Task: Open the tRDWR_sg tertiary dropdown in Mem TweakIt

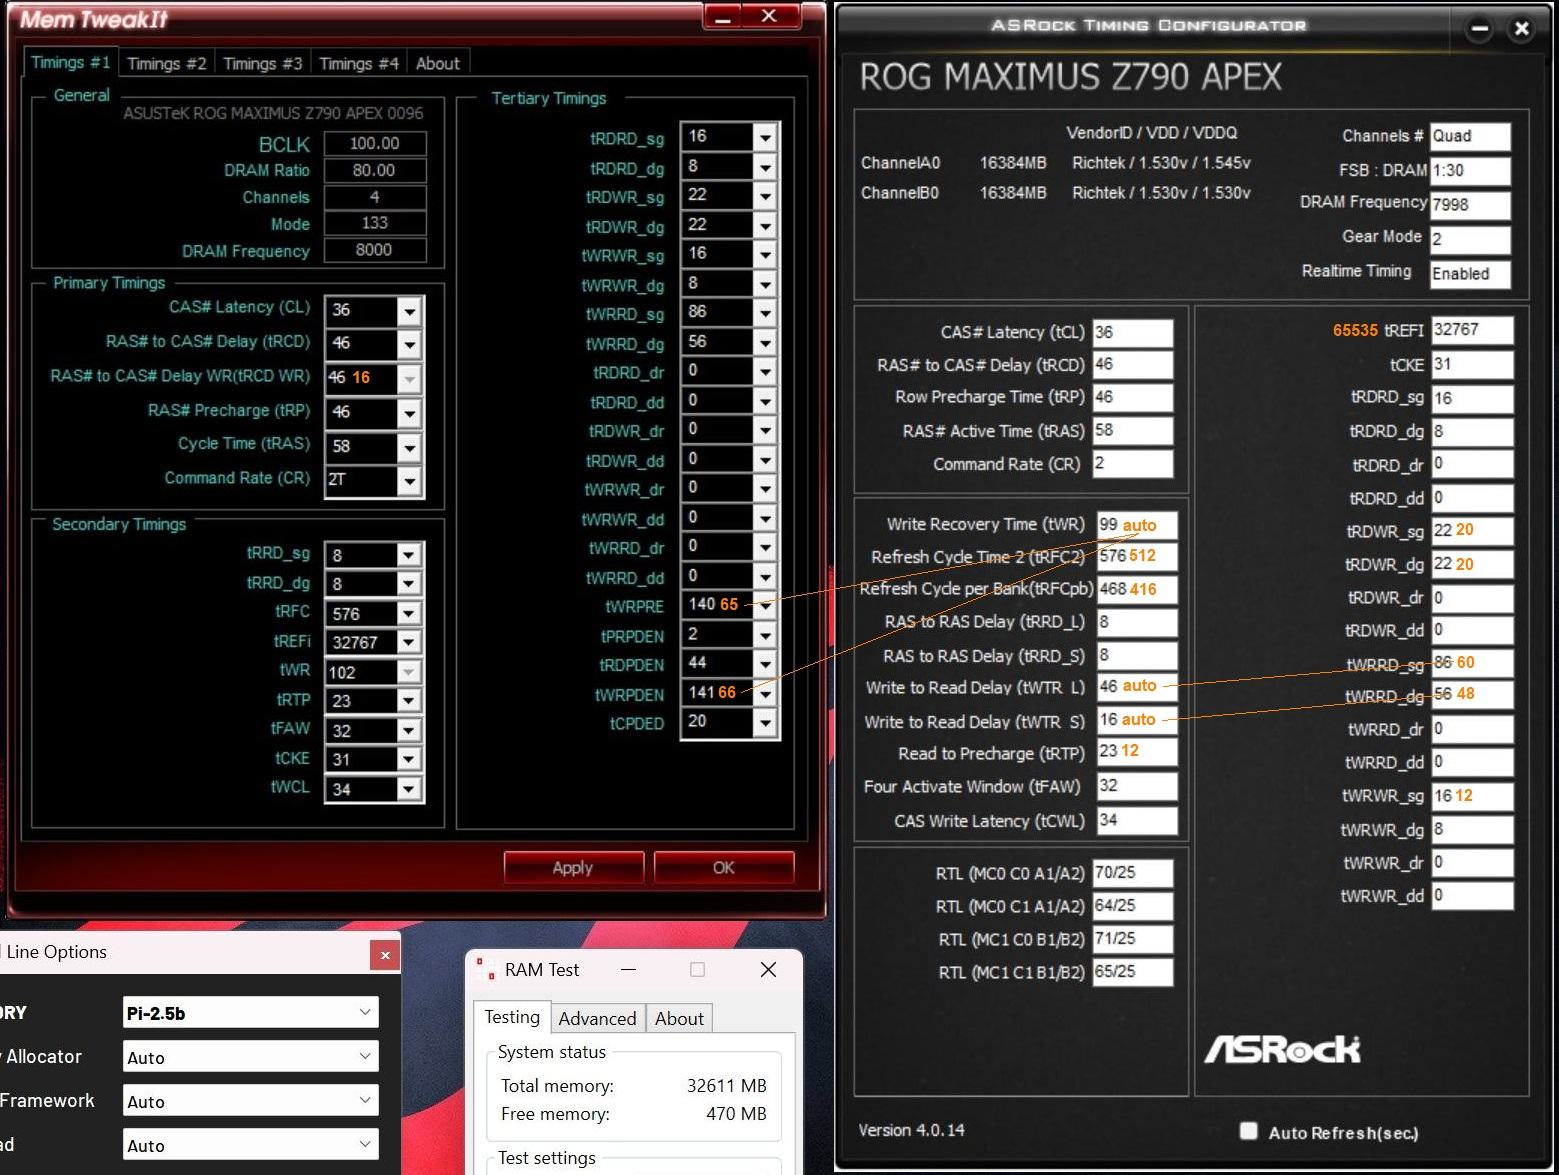Action: point(765,196)
